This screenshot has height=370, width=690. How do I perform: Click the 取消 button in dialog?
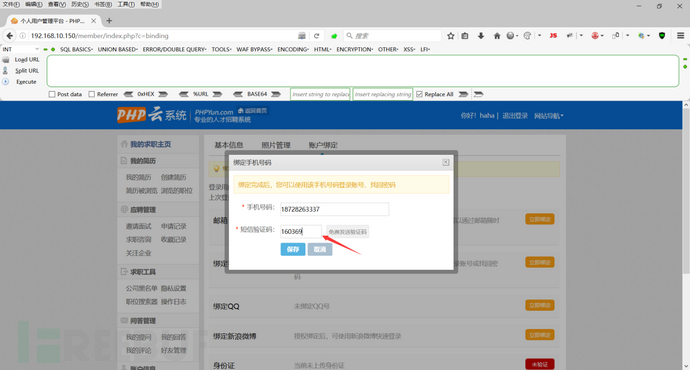(x=320, y=249)
